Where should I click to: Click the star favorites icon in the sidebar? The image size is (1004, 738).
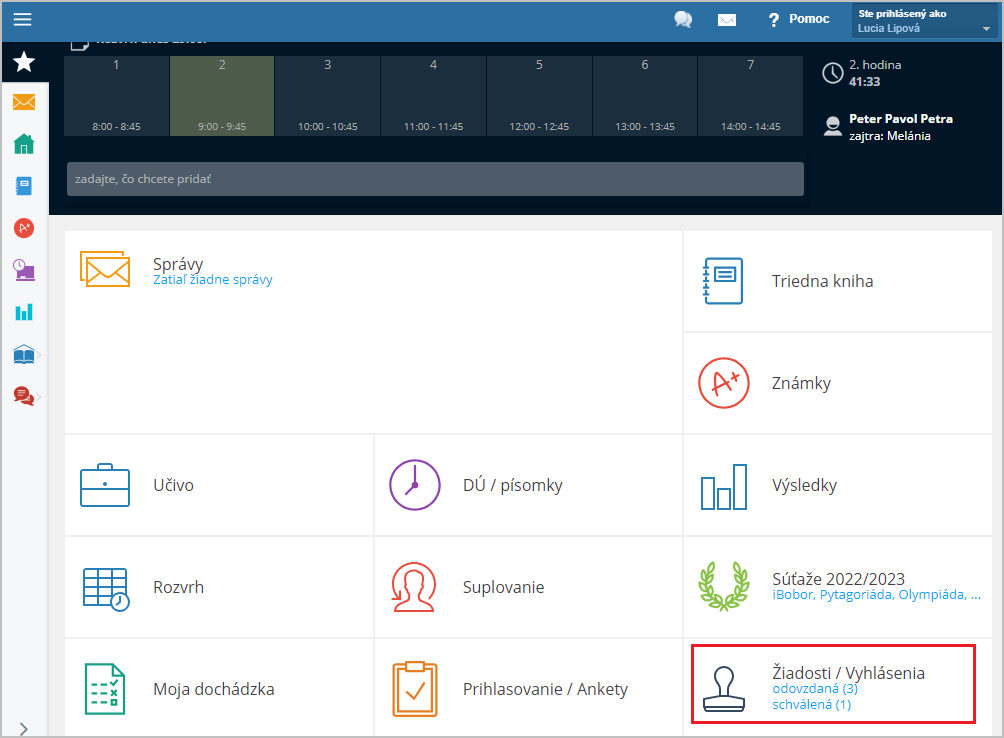pos(24,62)
